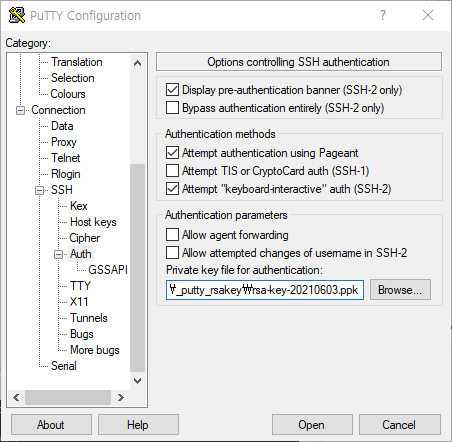Image resolution: width=452 pixels, height=442 pixels.
Task: Open the Host keys category
Action: point(93,222)
